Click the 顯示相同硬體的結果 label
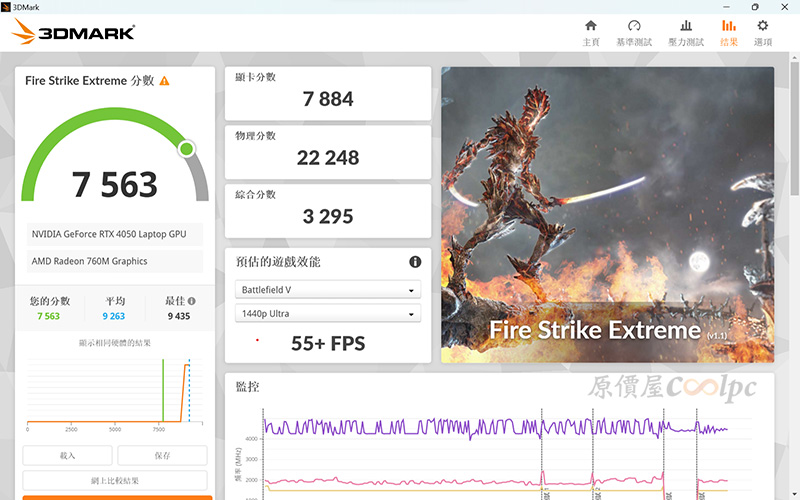The height and width of the screenshot is (500, 800). (115, 343)
